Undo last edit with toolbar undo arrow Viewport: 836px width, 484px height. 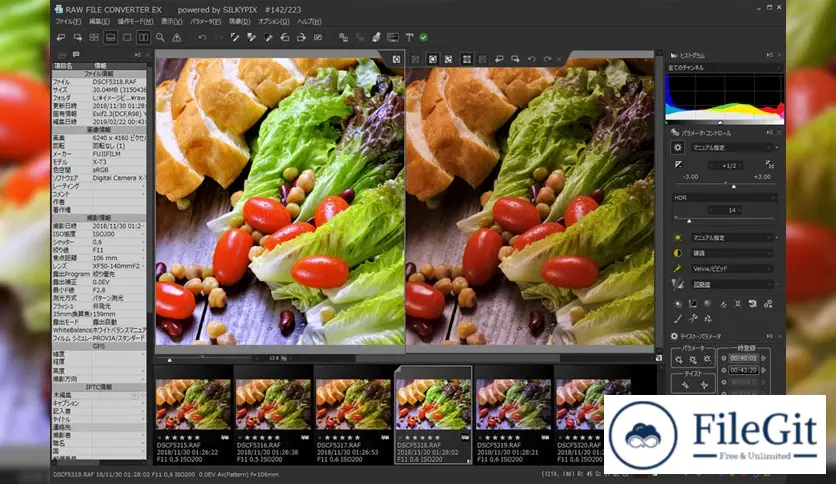[x=202, y=37]
